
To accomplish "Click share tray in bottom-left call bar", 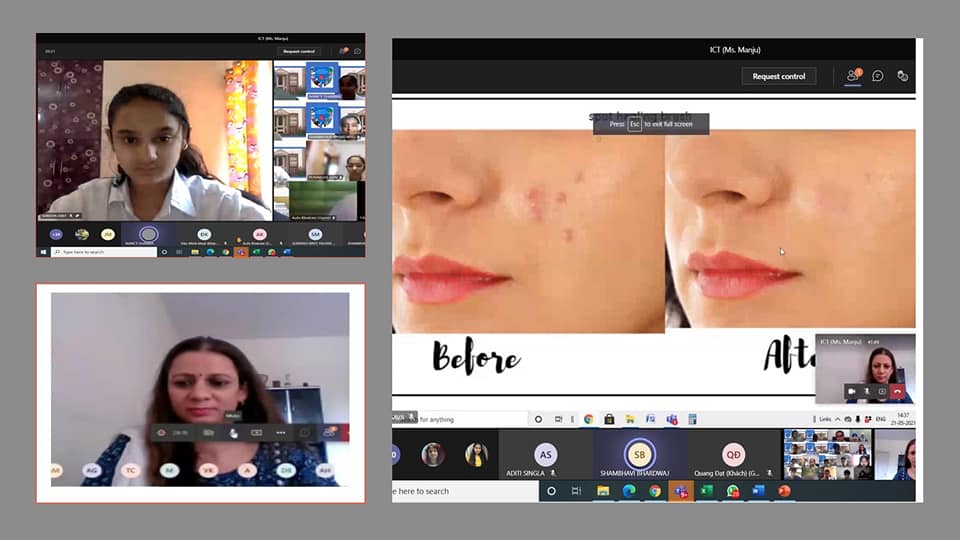I will tap(257, 433).
